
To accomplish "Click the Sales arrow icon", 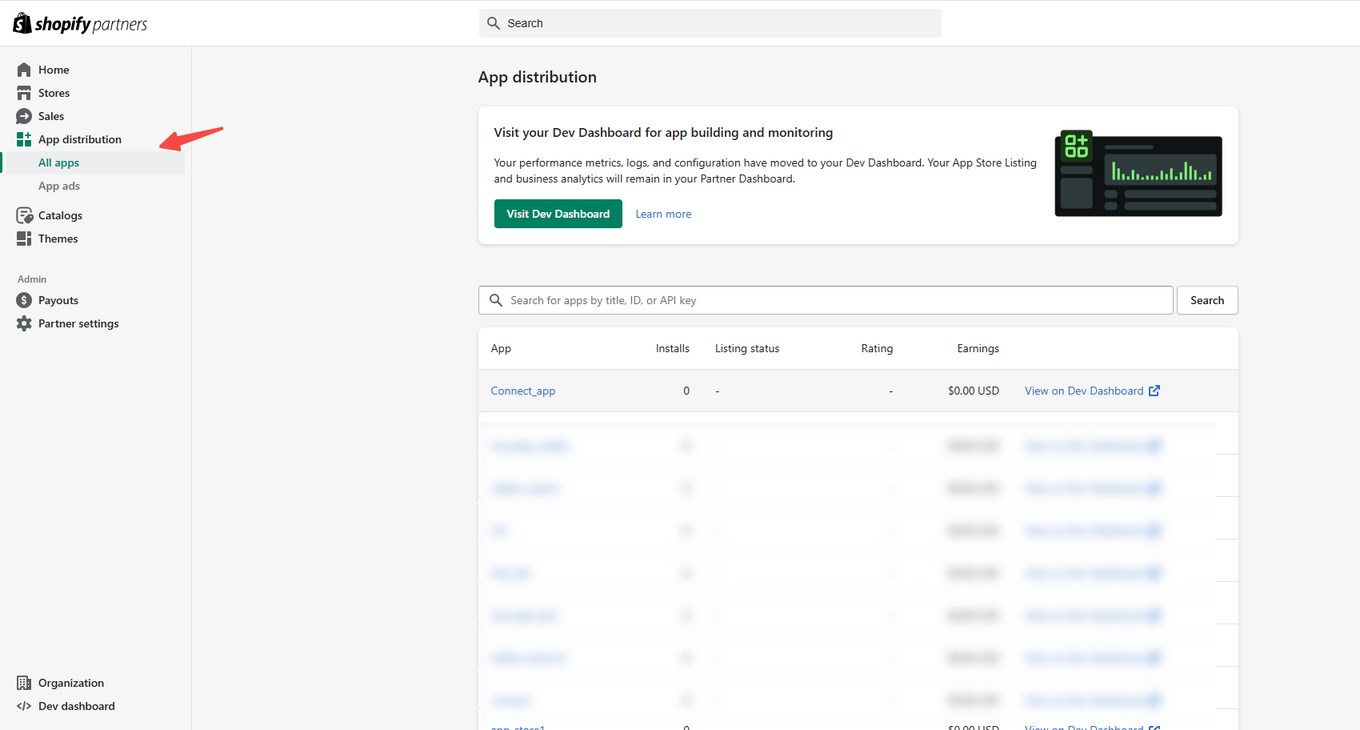I will coord(24,116).
